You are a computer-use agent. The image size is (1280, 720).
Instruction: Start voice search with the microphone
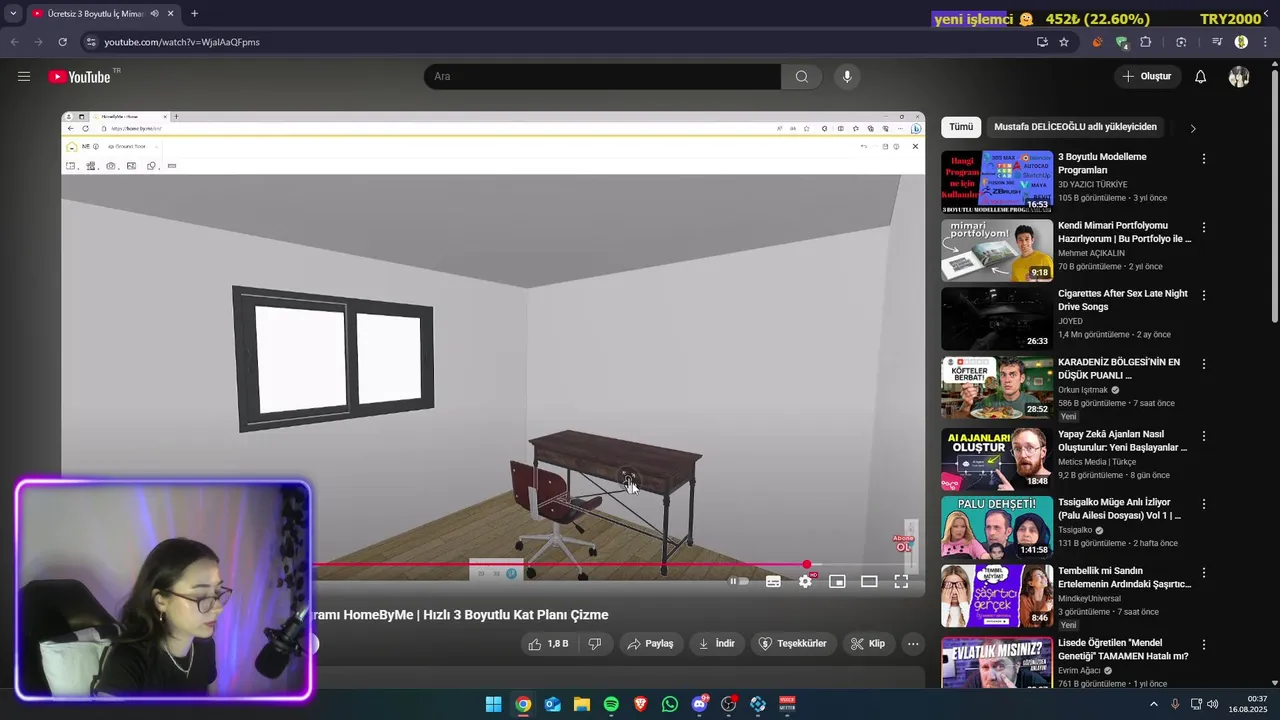click(x=847, y=77)
